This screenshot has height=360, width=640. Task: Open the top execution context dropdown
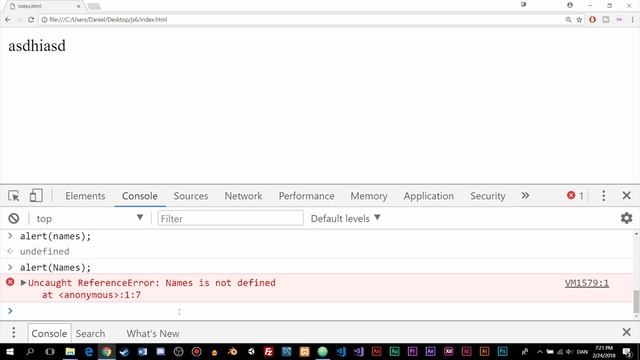coord(89,218)
